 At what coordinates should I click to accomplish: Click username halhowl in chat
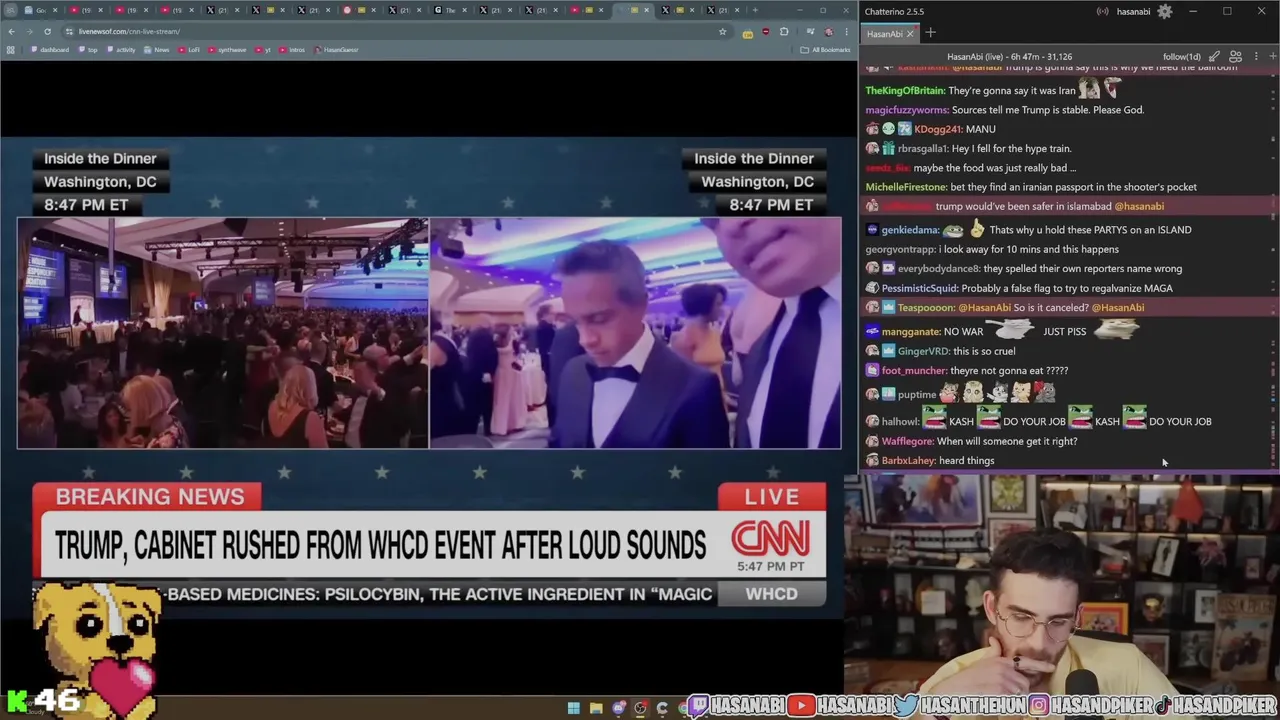900,422
